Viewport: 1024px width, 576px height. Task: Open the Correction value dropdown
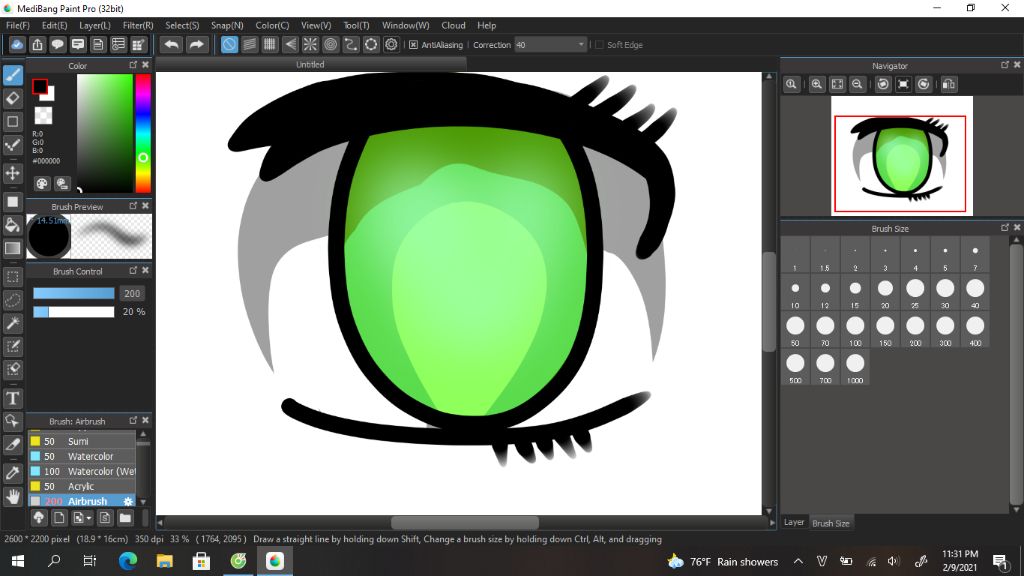click(581, 45)
